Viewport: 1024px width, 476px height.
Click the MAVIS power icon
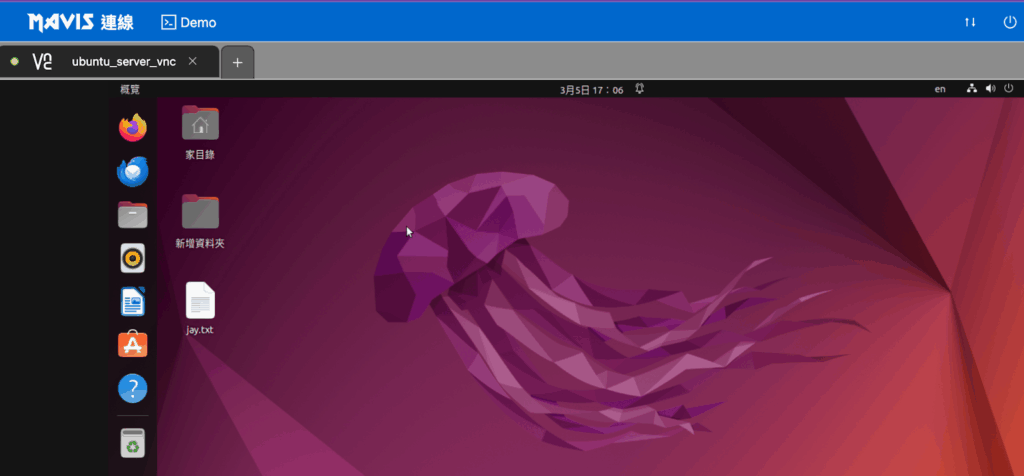pos(1009,22)
